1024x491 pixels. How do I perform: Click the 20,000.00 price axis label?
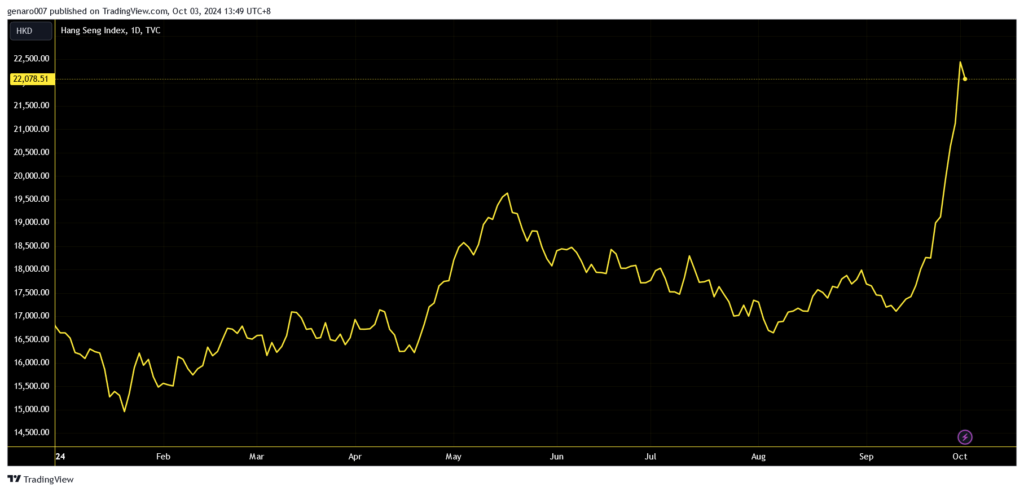click(30, 175)
